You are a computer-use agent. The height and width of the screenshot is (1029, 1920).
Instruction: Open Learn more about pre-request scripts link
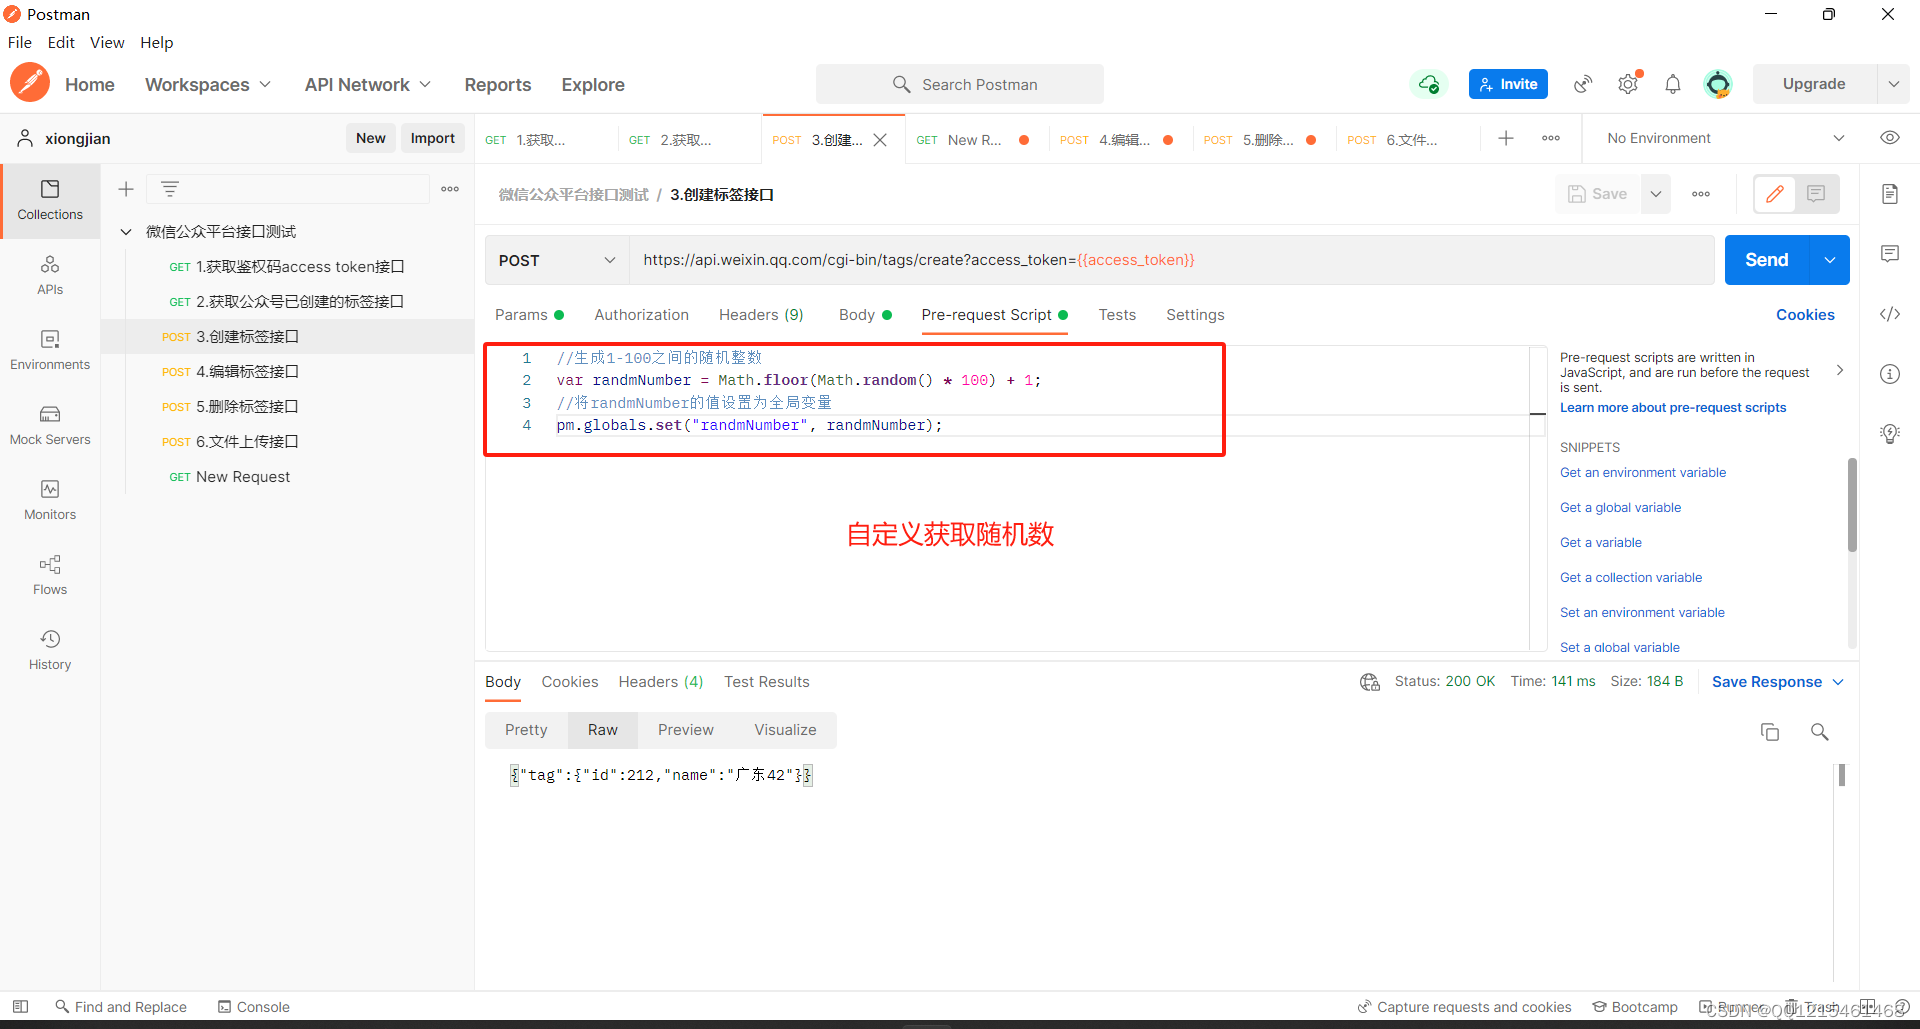1673,408
